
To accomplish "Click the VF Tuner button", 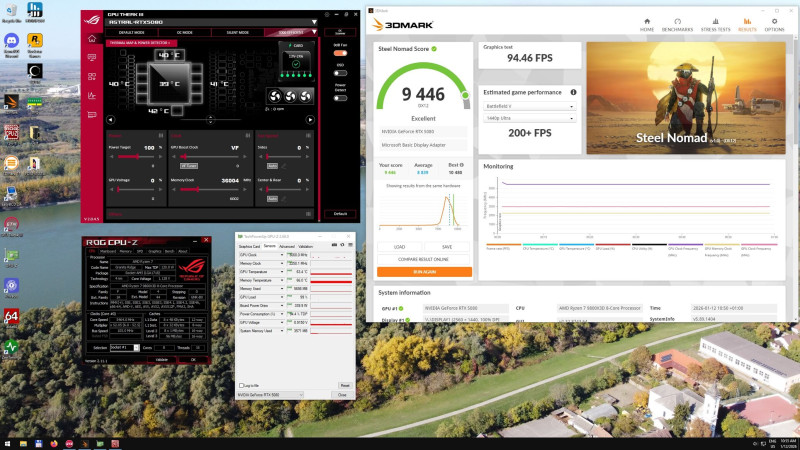I will [x=189, y=166].
